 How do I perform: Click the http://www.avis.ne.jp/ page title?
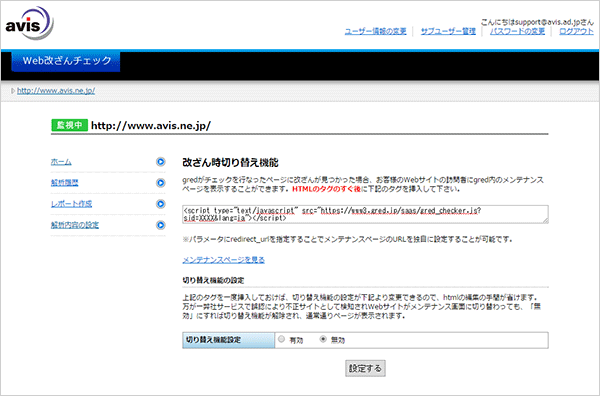[x=151, y=125]
